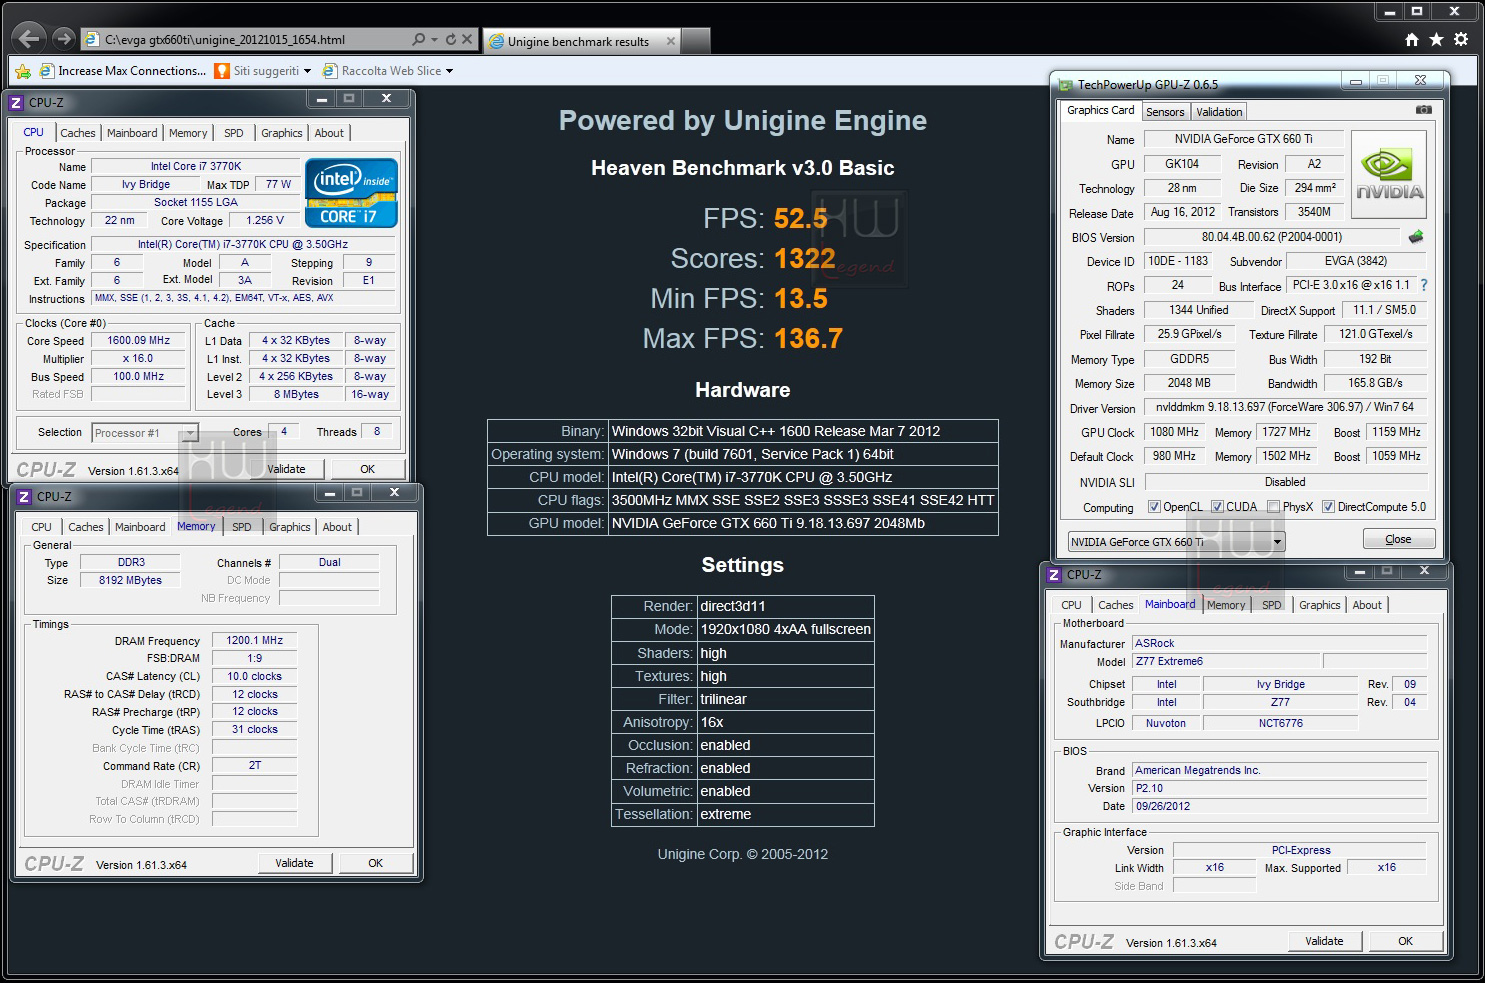
Task: Click the Core Speed 1600.09 MHz value
Action: (139, 340)
